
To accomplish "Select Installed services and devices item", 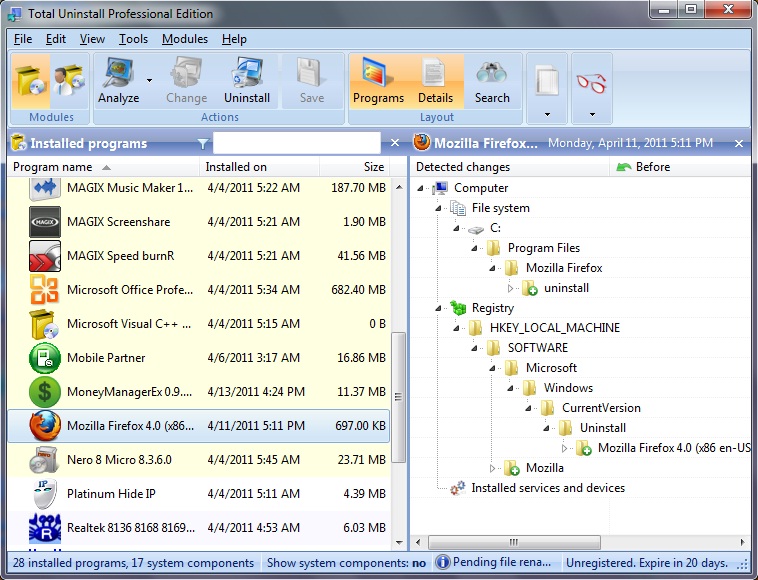I will 548,488.
